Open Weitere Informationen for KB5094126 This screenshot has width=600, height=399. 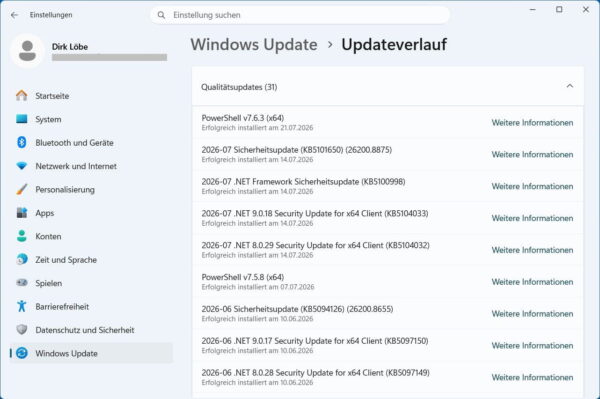[532, 314]
